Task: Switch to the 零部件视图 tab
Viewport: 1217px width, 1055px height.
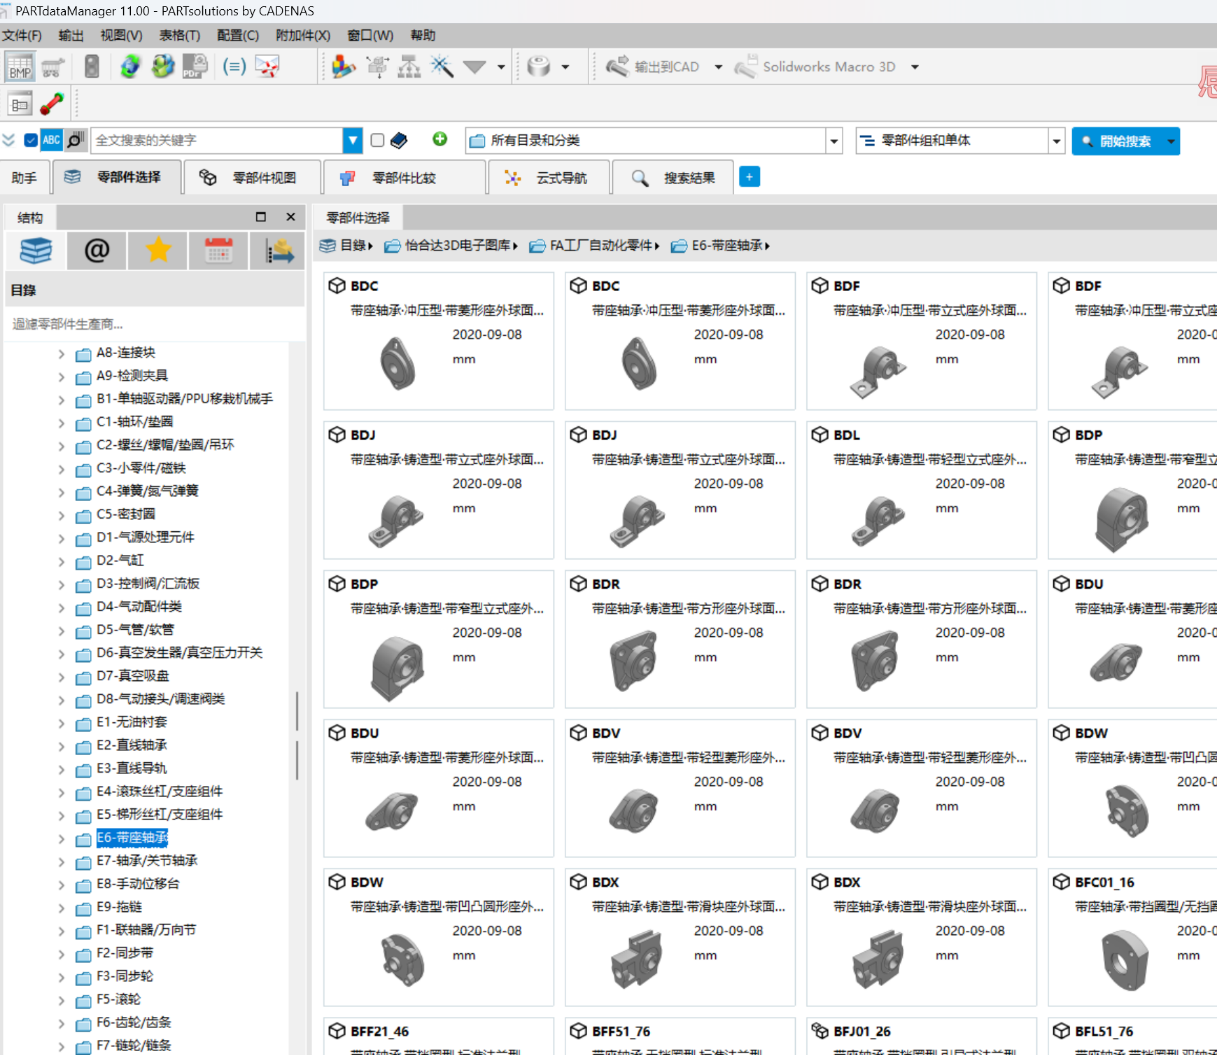Action: click(x=253, y=177)
